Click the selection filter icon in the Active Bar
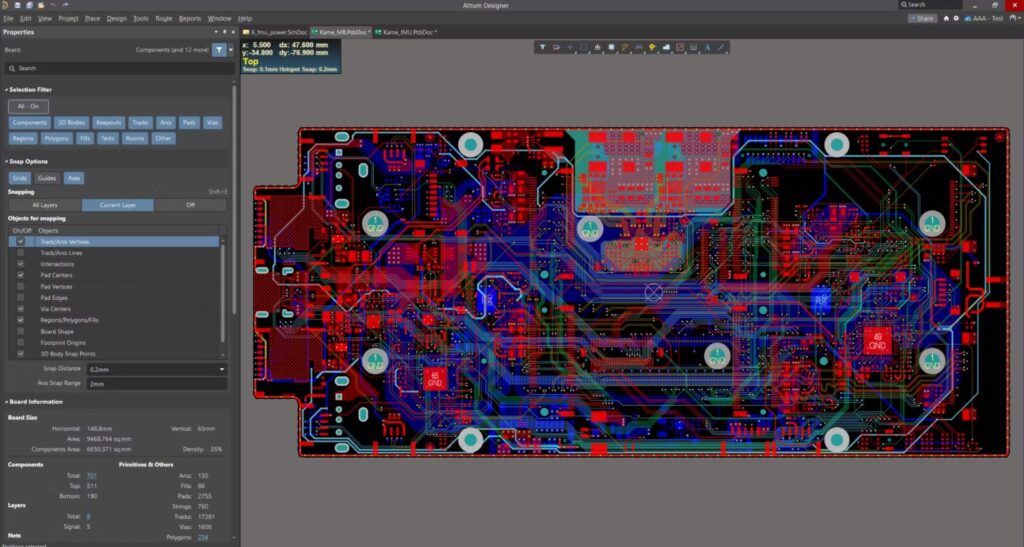 [542, 47]
